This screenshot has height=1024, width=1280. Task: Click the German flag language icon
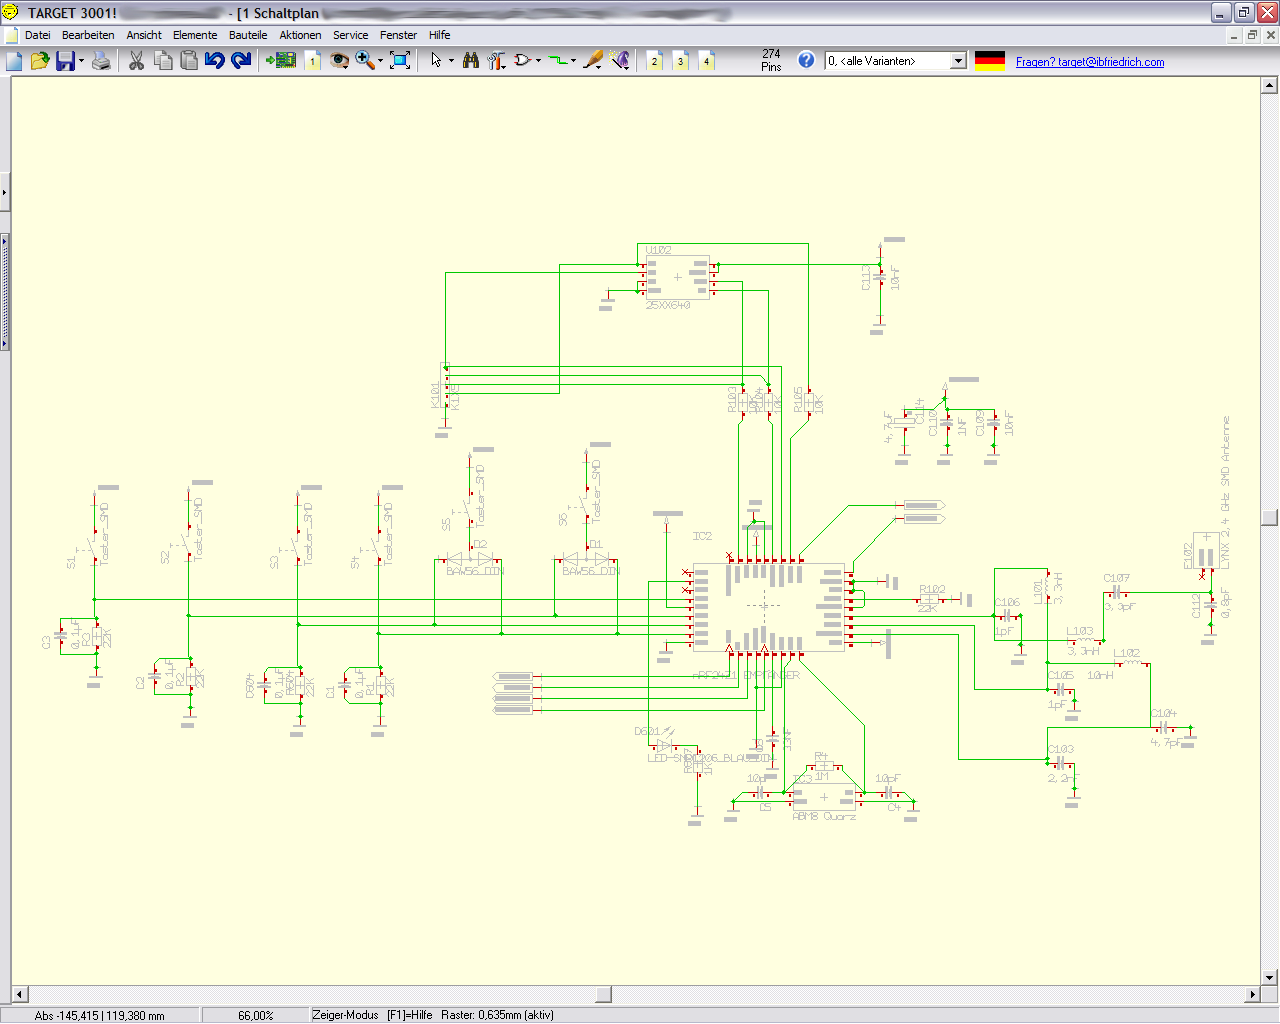(x=989, y=61)
